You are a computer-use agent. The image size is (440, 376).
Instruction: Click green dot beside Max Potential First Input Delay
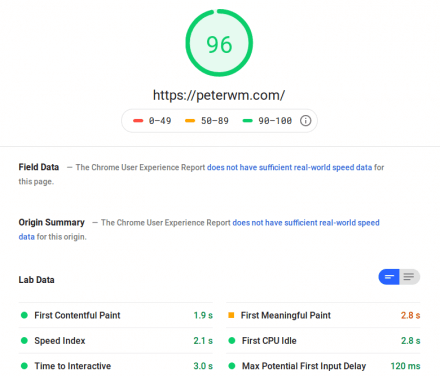click(232, 366)
